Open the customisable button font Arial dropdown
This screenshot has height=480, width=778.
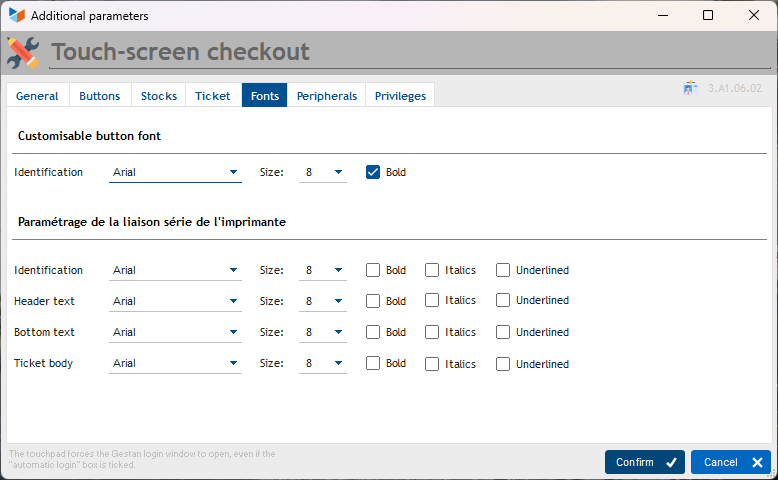(175, 172)
